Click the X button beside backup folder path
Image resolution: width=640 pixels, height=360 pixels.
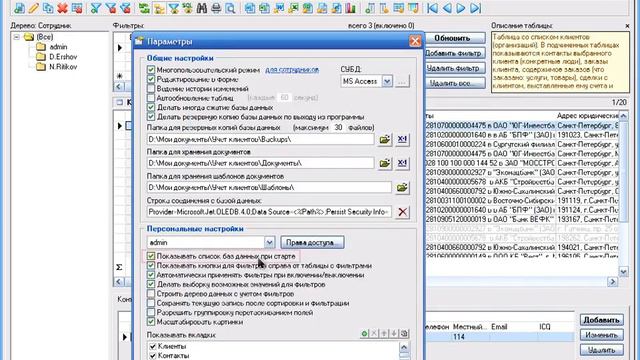coord(402,140)
